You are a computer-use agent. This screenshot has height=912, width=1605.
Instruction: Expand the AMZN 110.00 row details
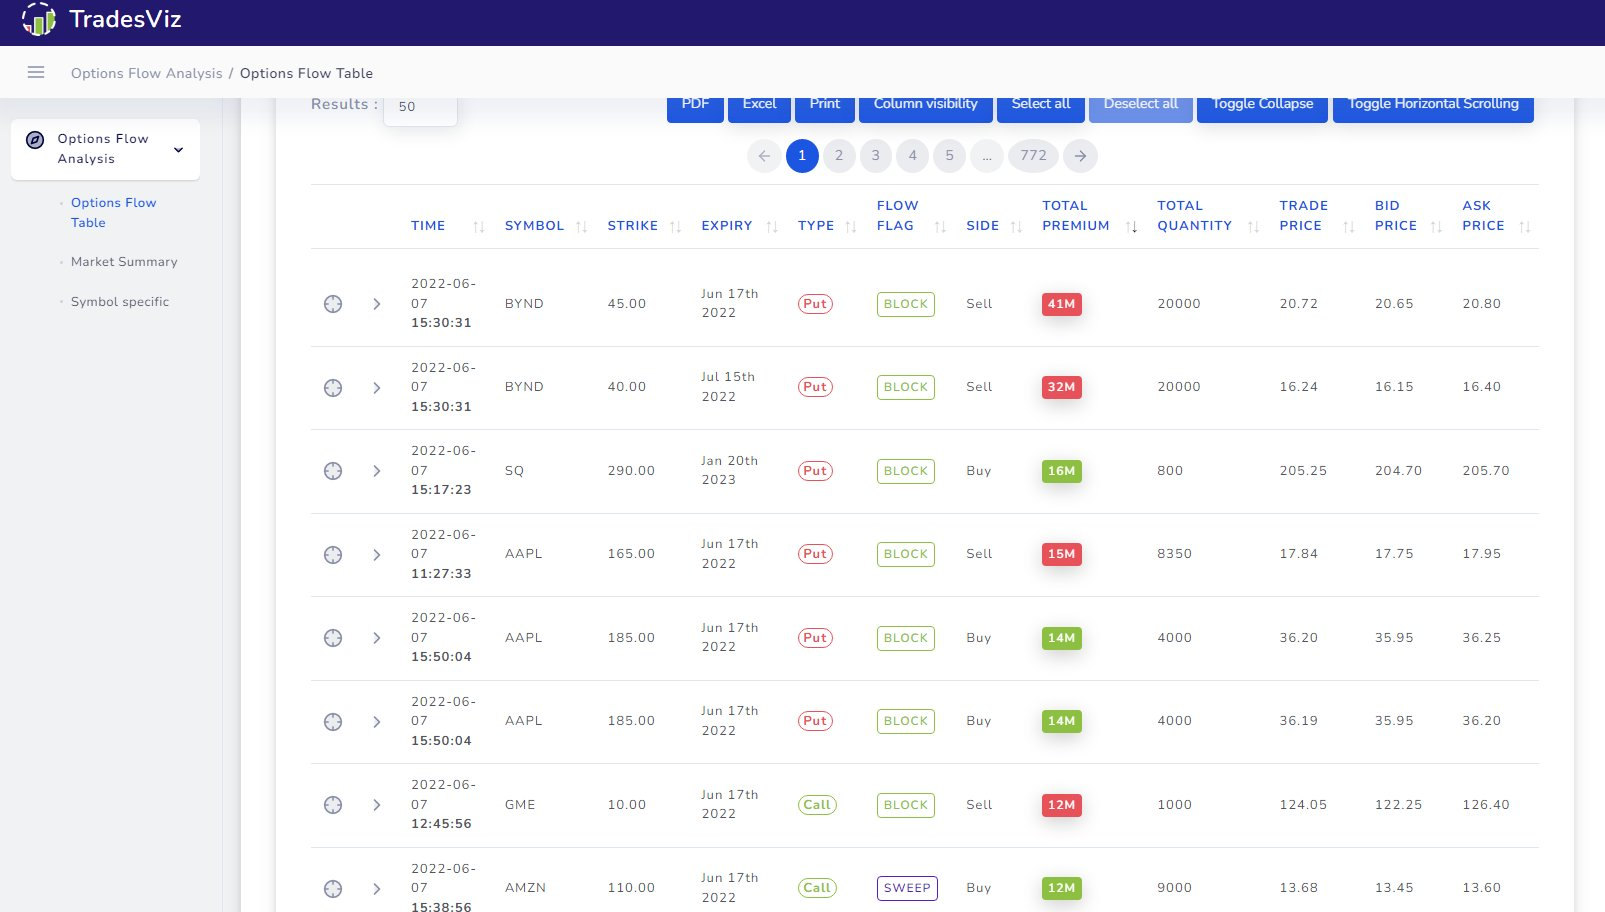(377, 889)
